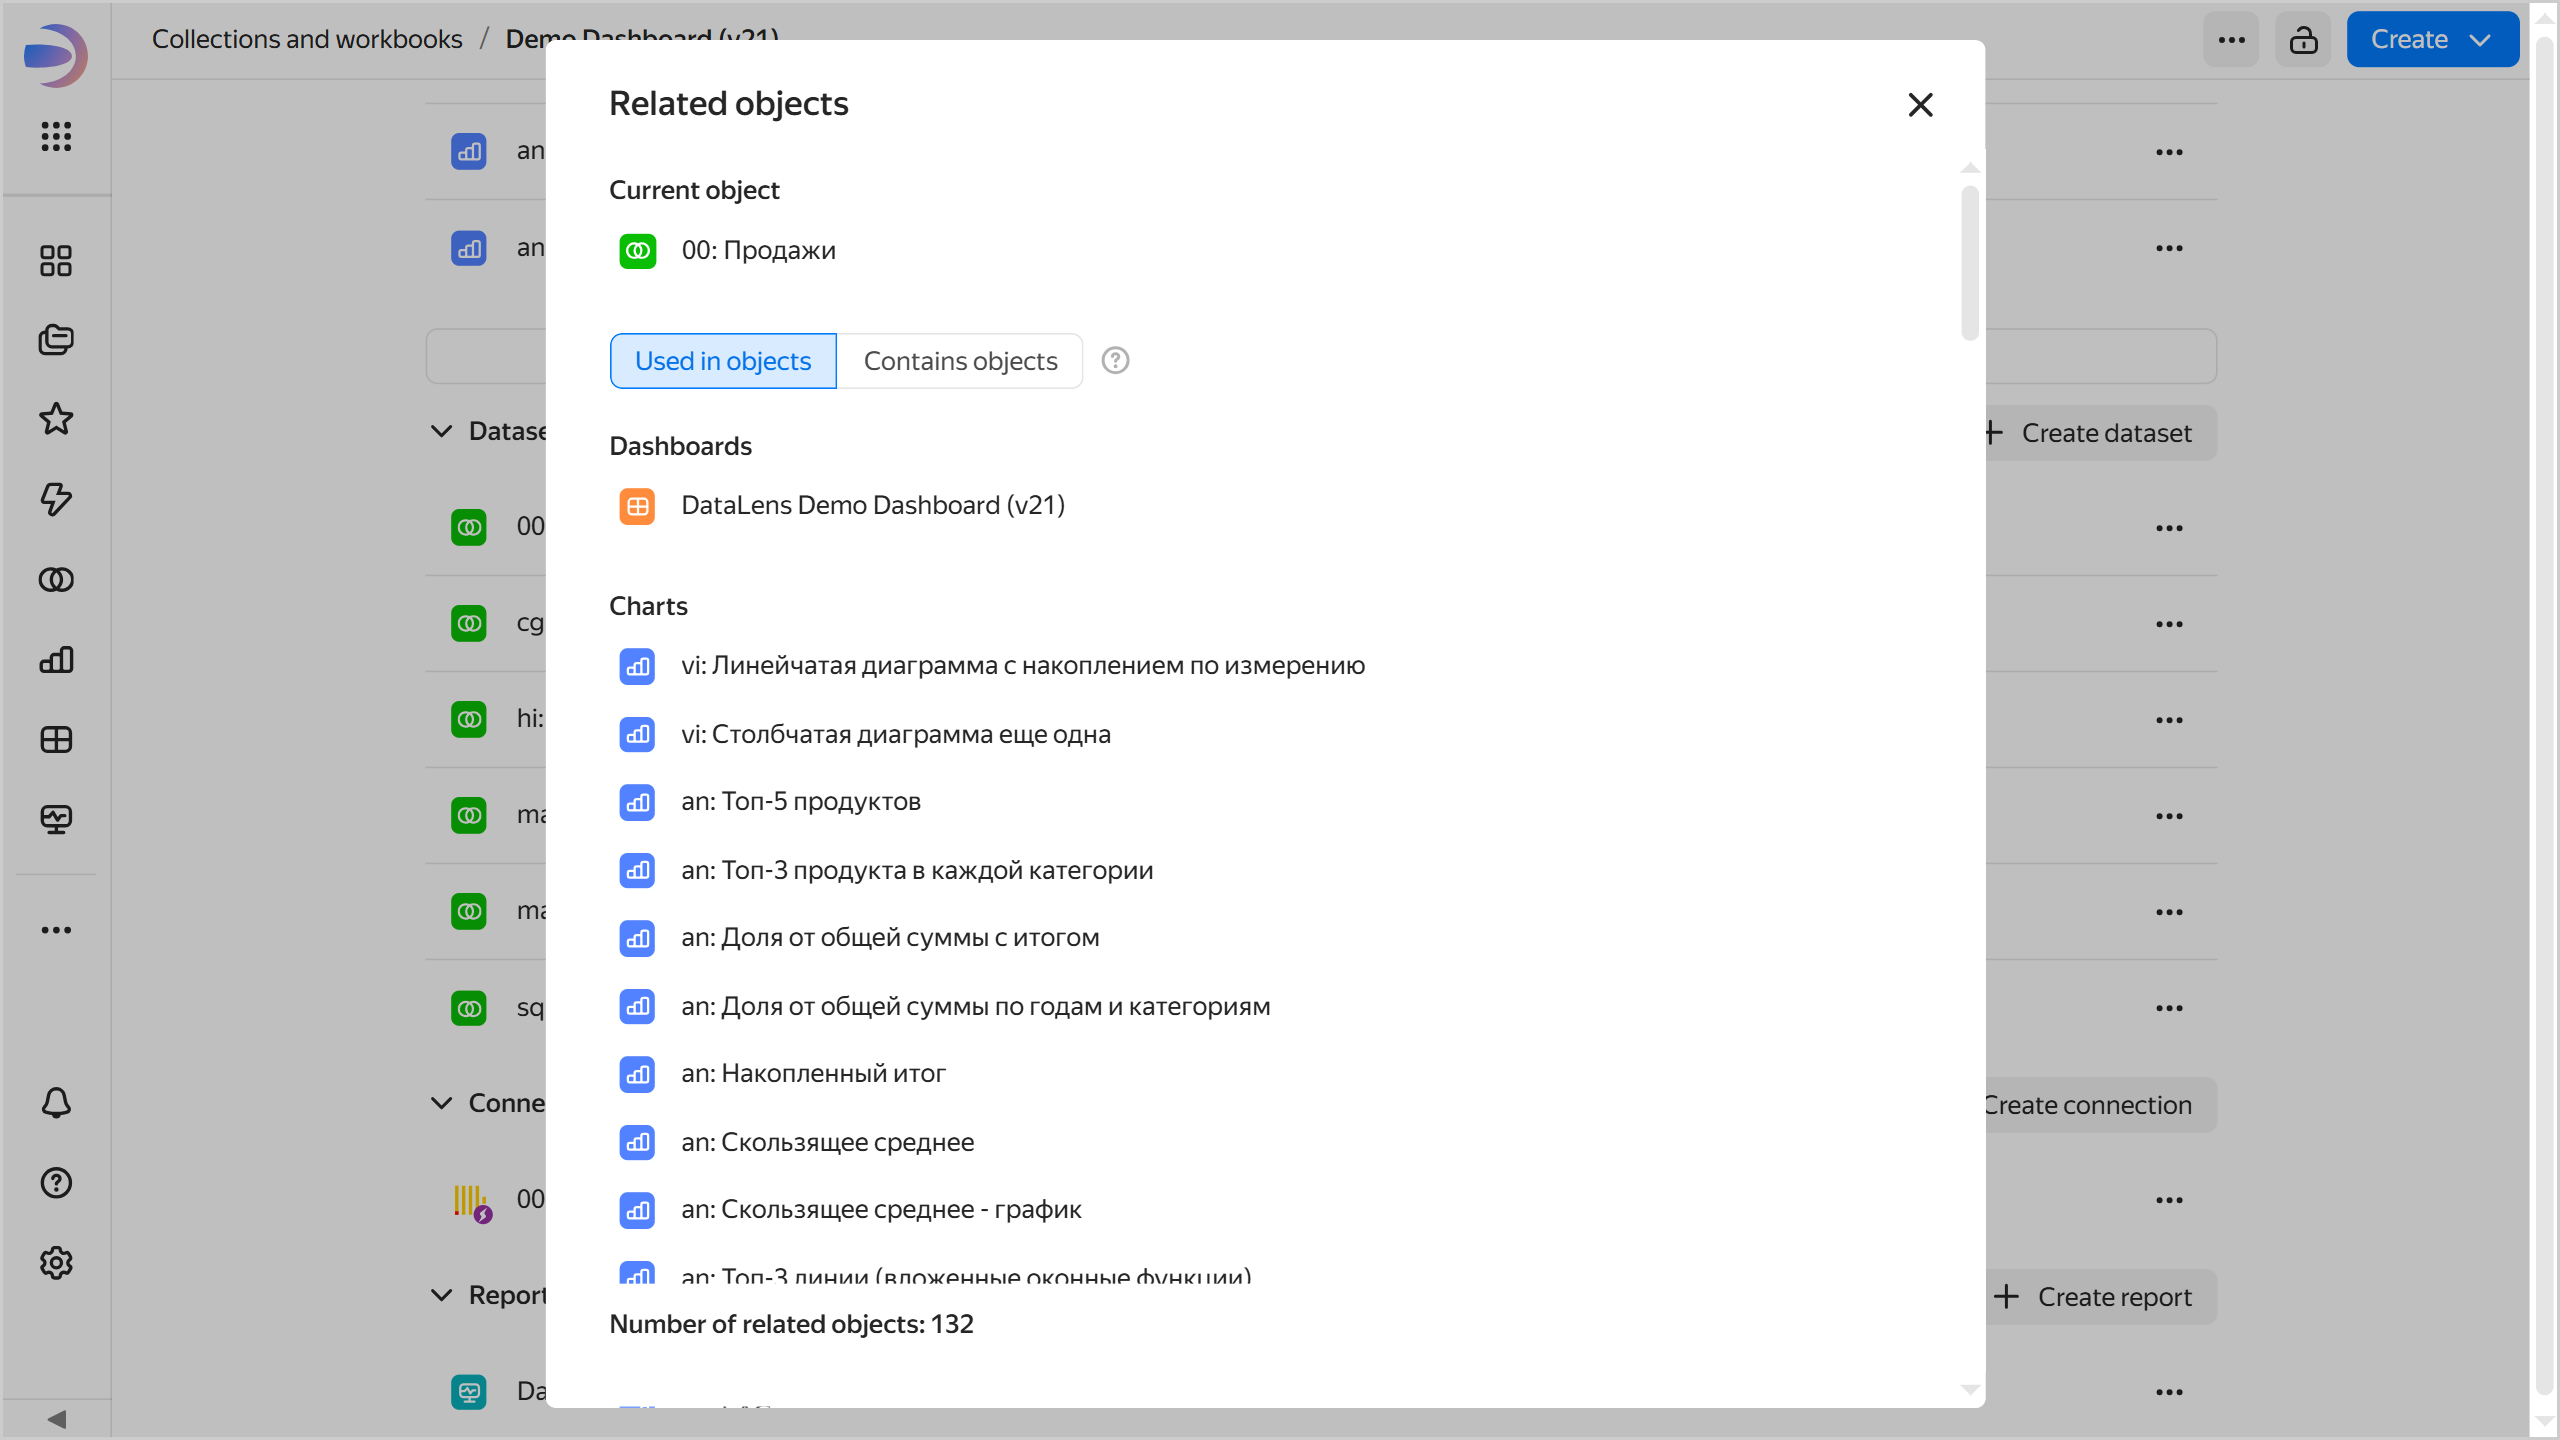Click the favorites star icon in the sidebar
Image resolution: width=2560 pixels, height=1440 pixels.
(56, 419)
